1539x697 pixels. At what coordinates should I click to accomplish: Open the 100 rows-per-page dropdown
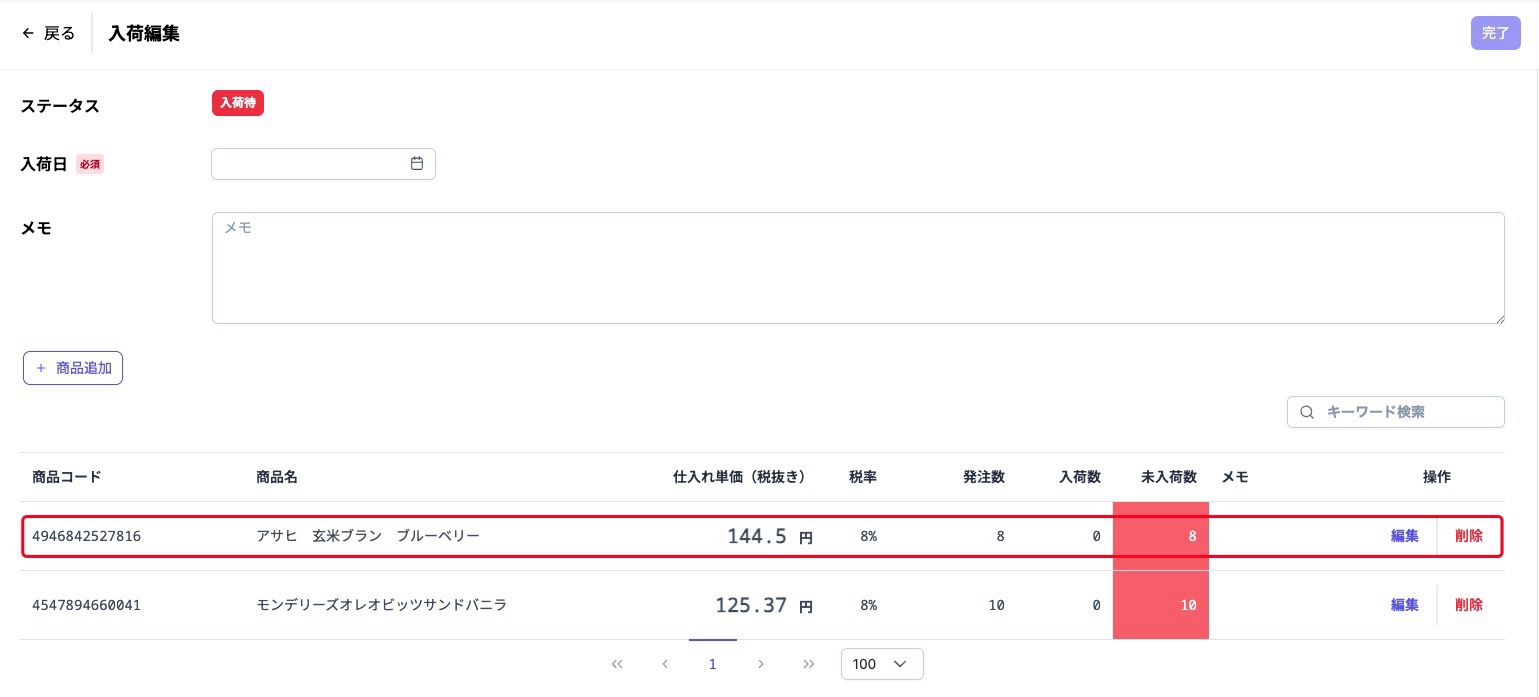[882, 664]
